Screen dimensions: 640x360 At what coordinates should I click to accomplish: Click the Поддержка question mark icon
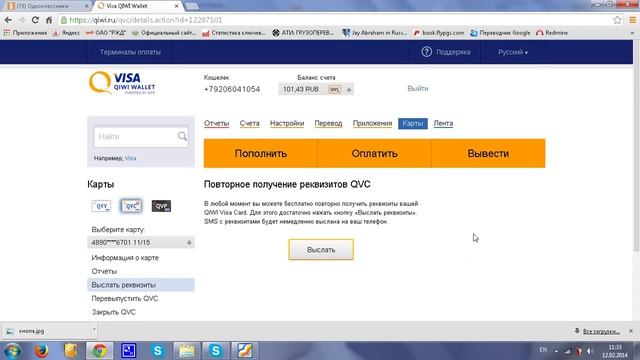pos(427,52)
